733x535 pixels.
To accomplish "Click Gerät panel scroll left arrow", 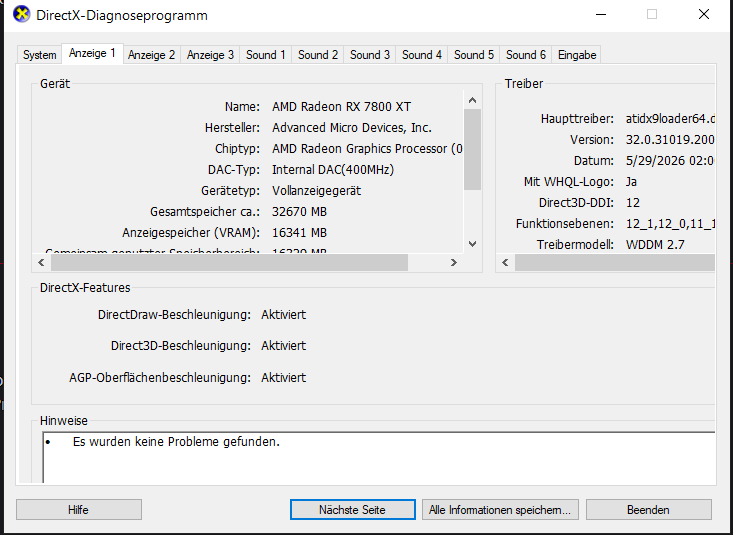I will pos(41,262).
